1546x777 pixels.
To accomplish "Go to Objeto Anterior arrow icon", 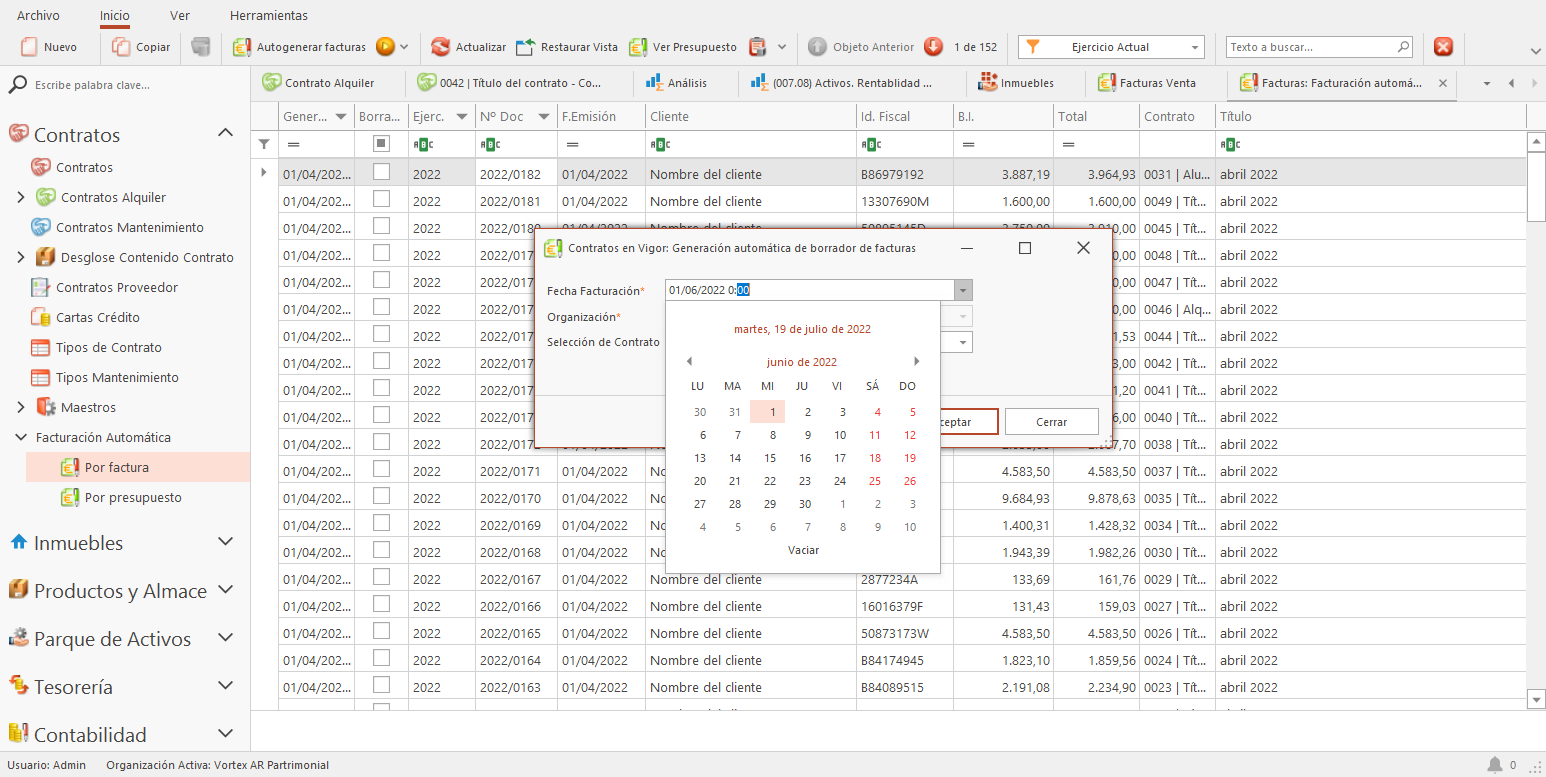I will click(817, 47).
